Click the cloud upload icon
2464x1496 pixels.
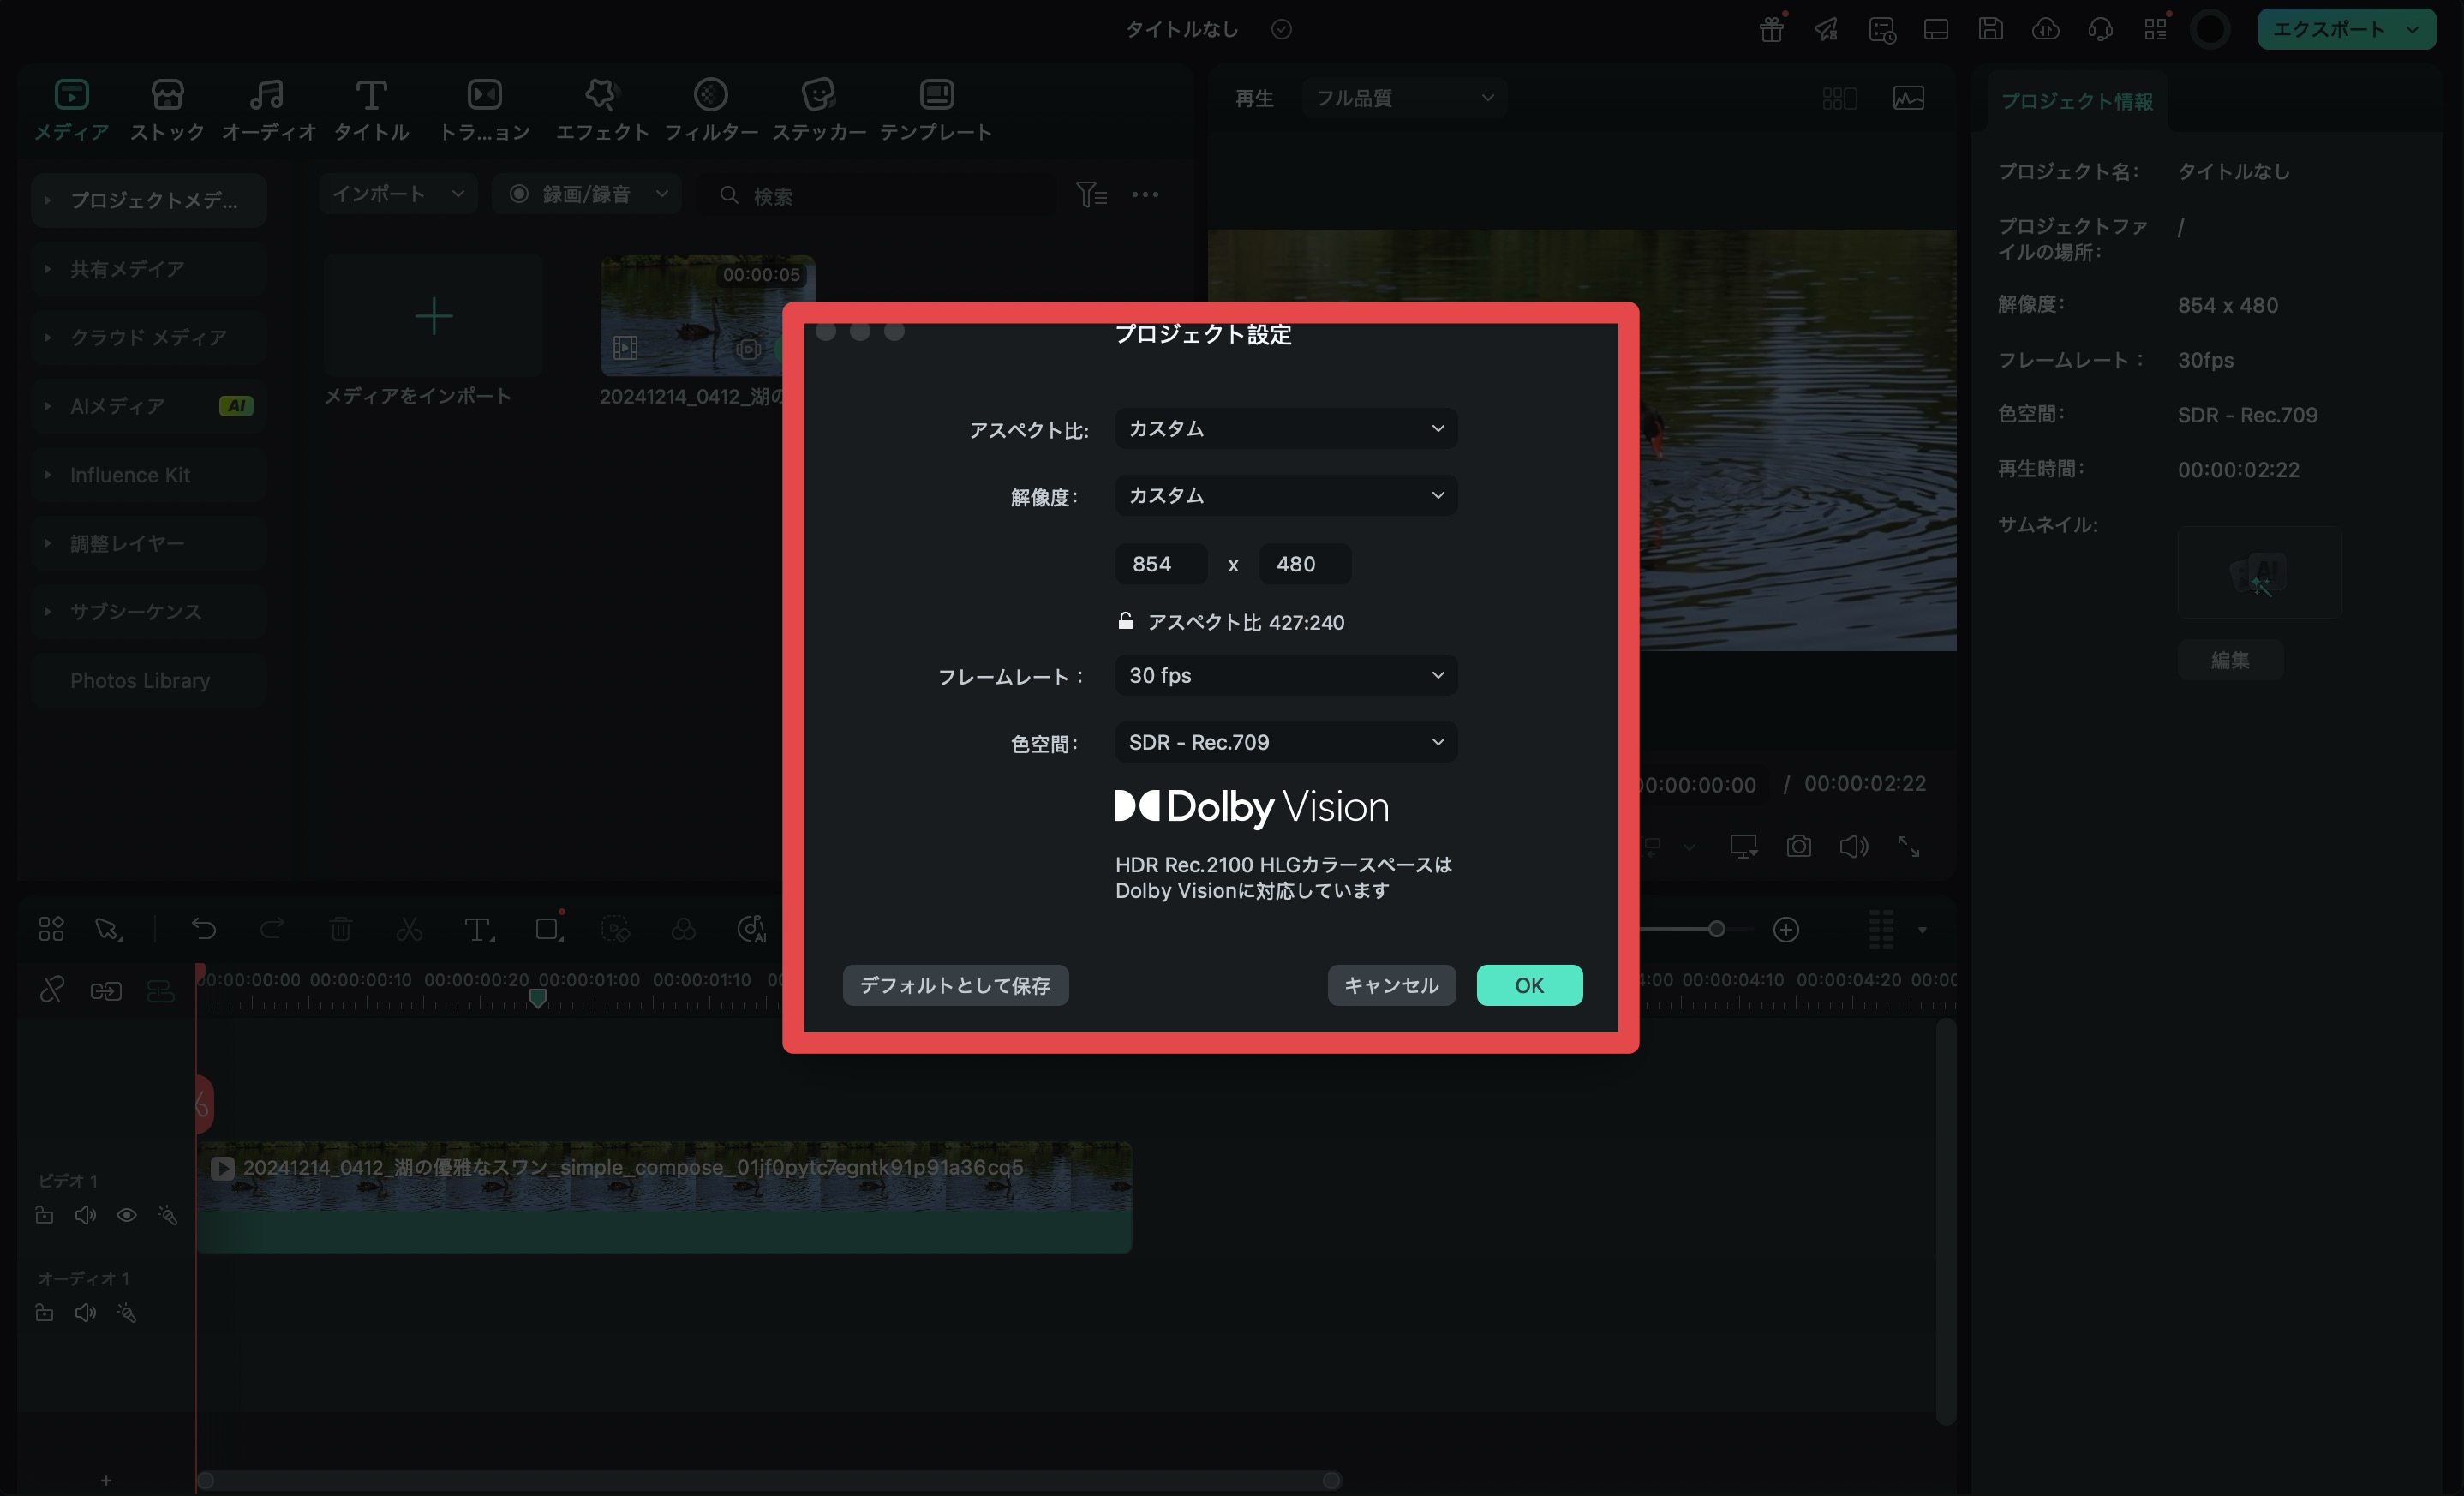click(2045, 29)
